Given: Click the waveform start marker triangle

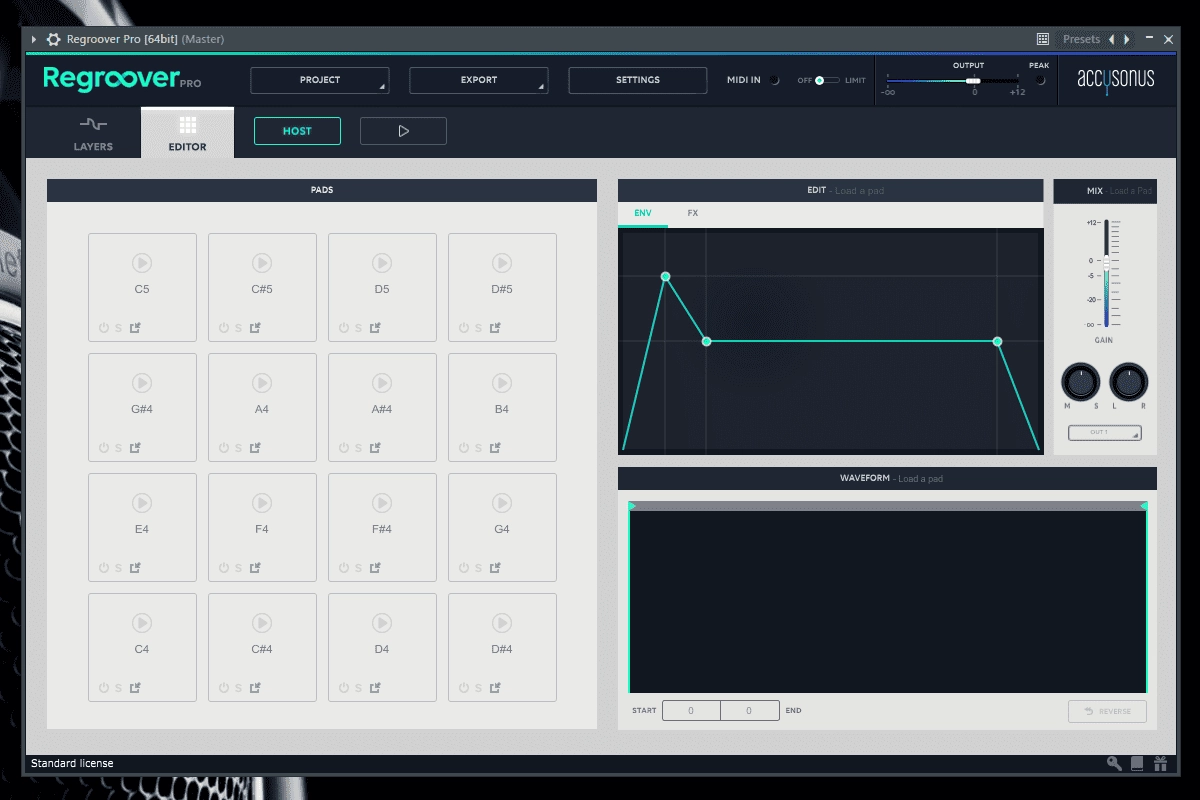Looking at the screenshot, I should tap(632, 506).
